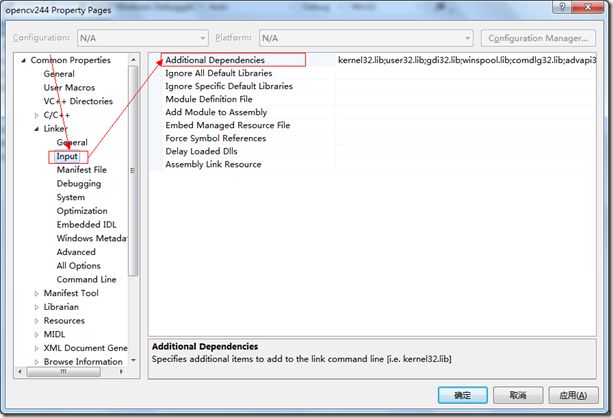613x418 pixels.
Task: Expand the XML Document Generator node
Action: (x=36, y=348)
